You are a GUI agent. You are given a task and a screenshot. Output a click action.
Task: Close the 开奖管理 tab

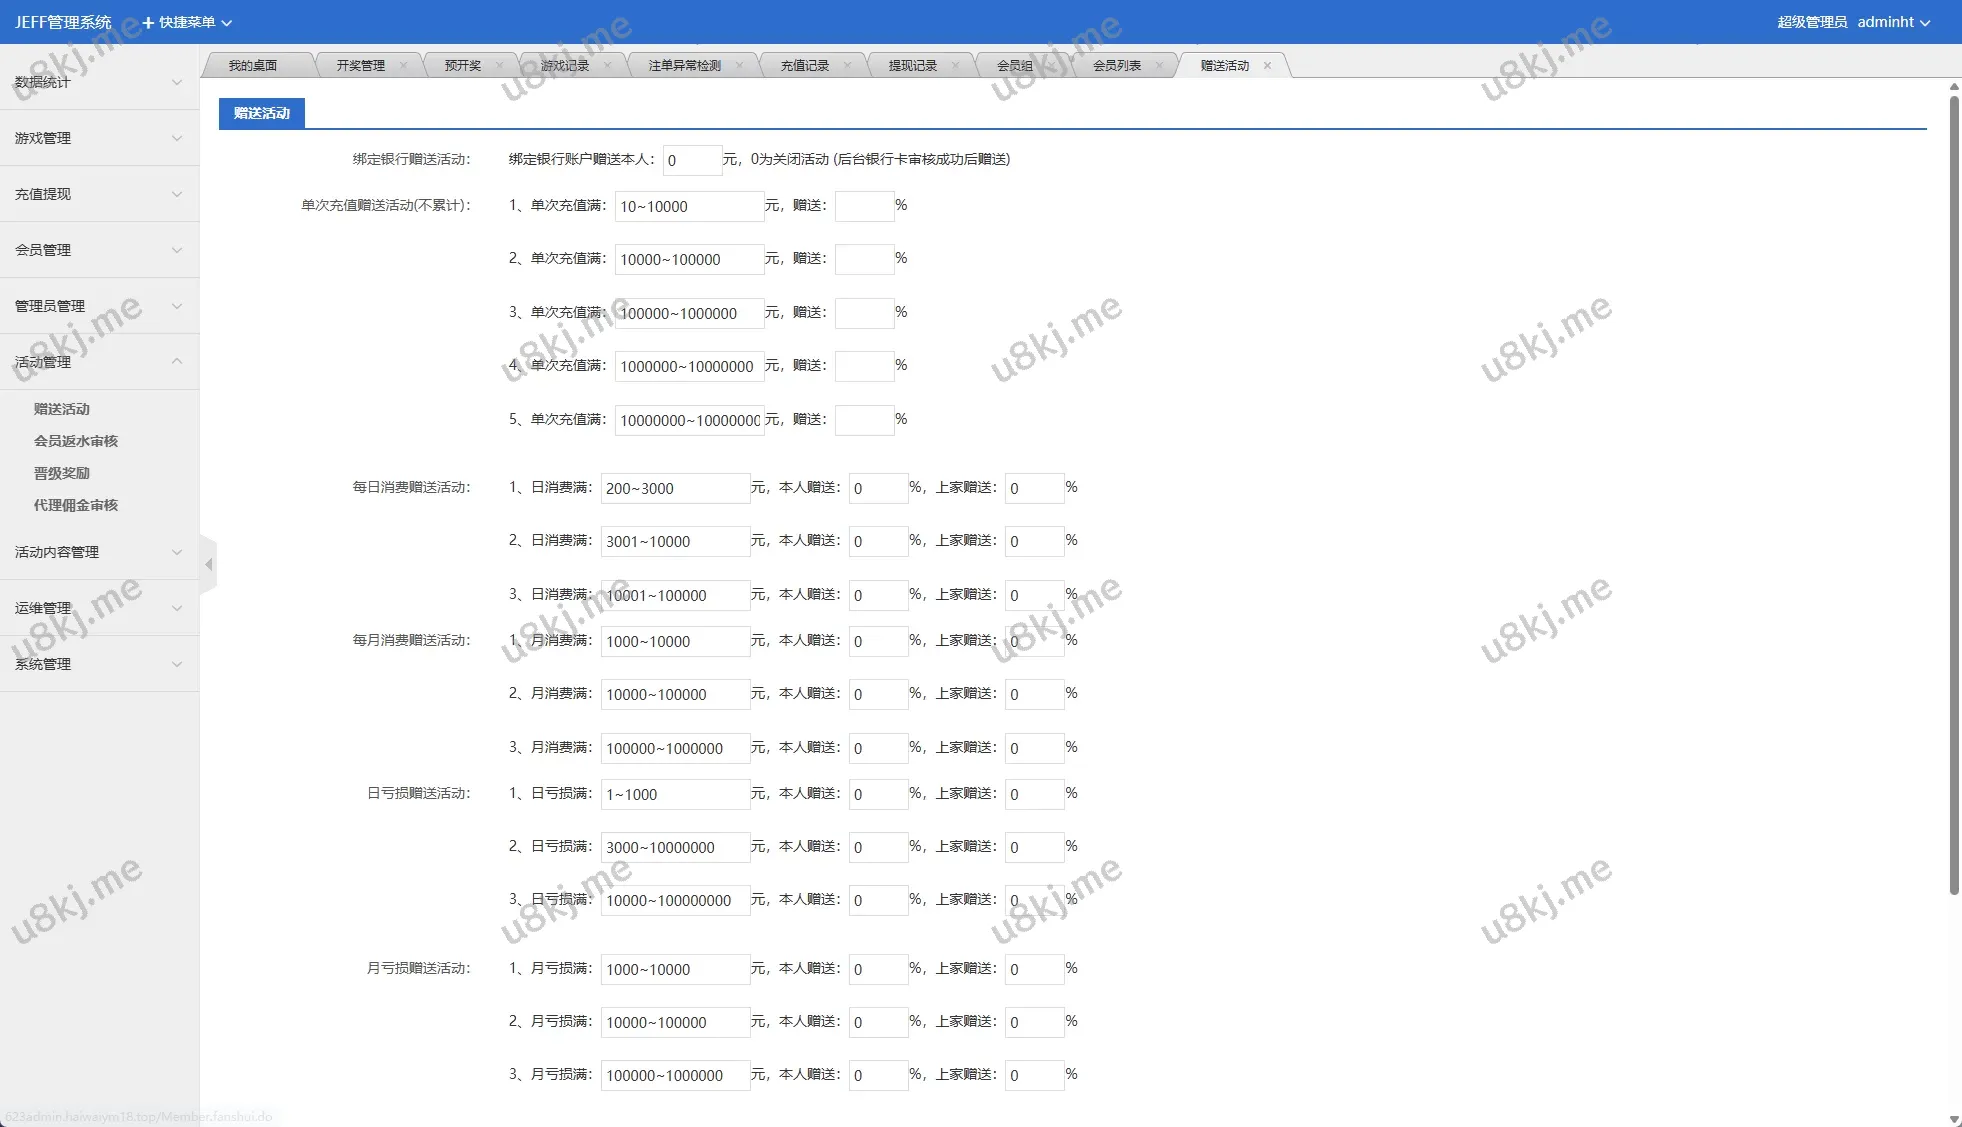pos(403,66)
